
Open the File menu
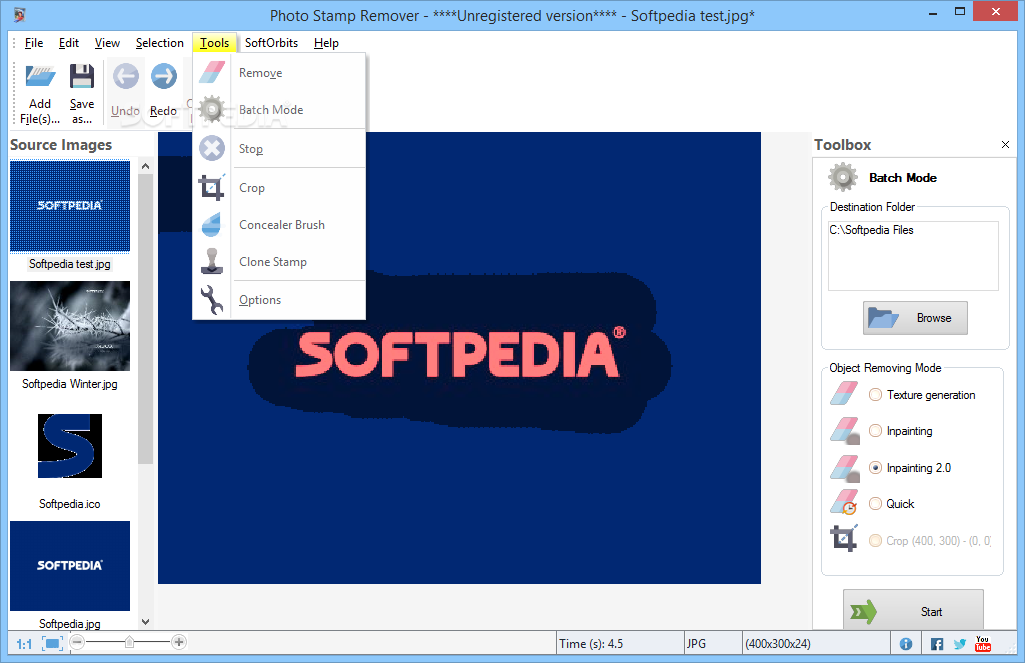coord(34,43)
